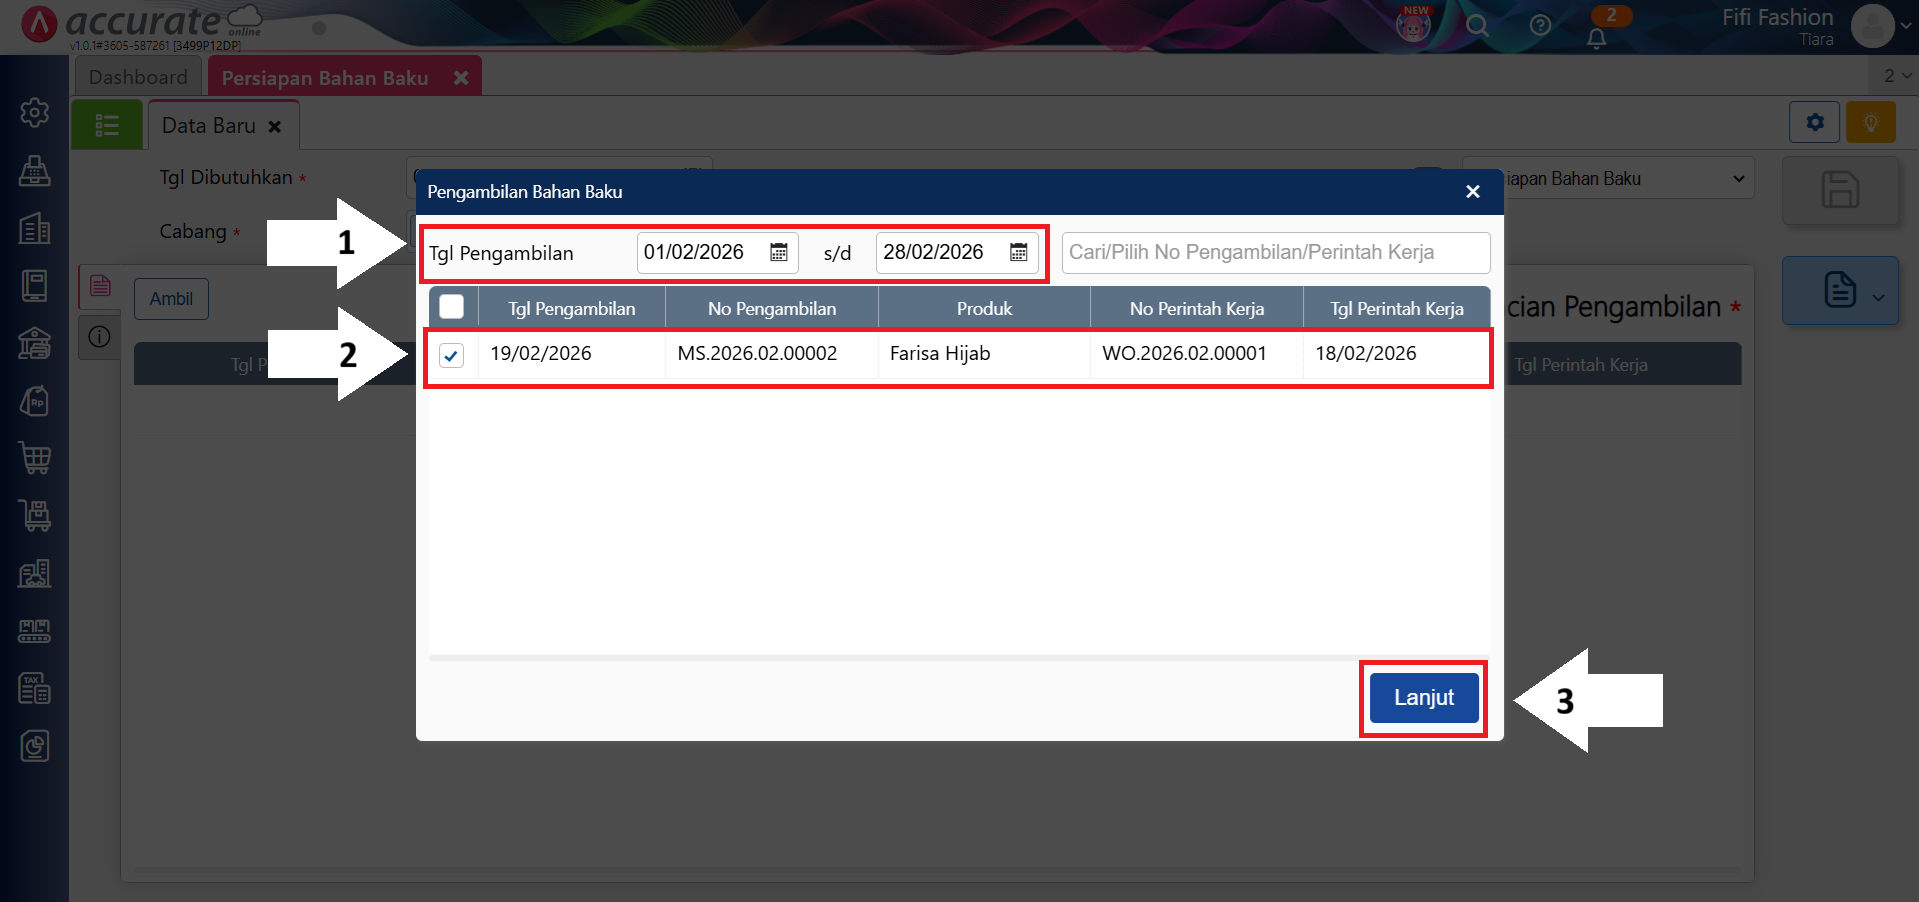Click the save diskette icon
1919x902 pixels.
point(1840,189)
